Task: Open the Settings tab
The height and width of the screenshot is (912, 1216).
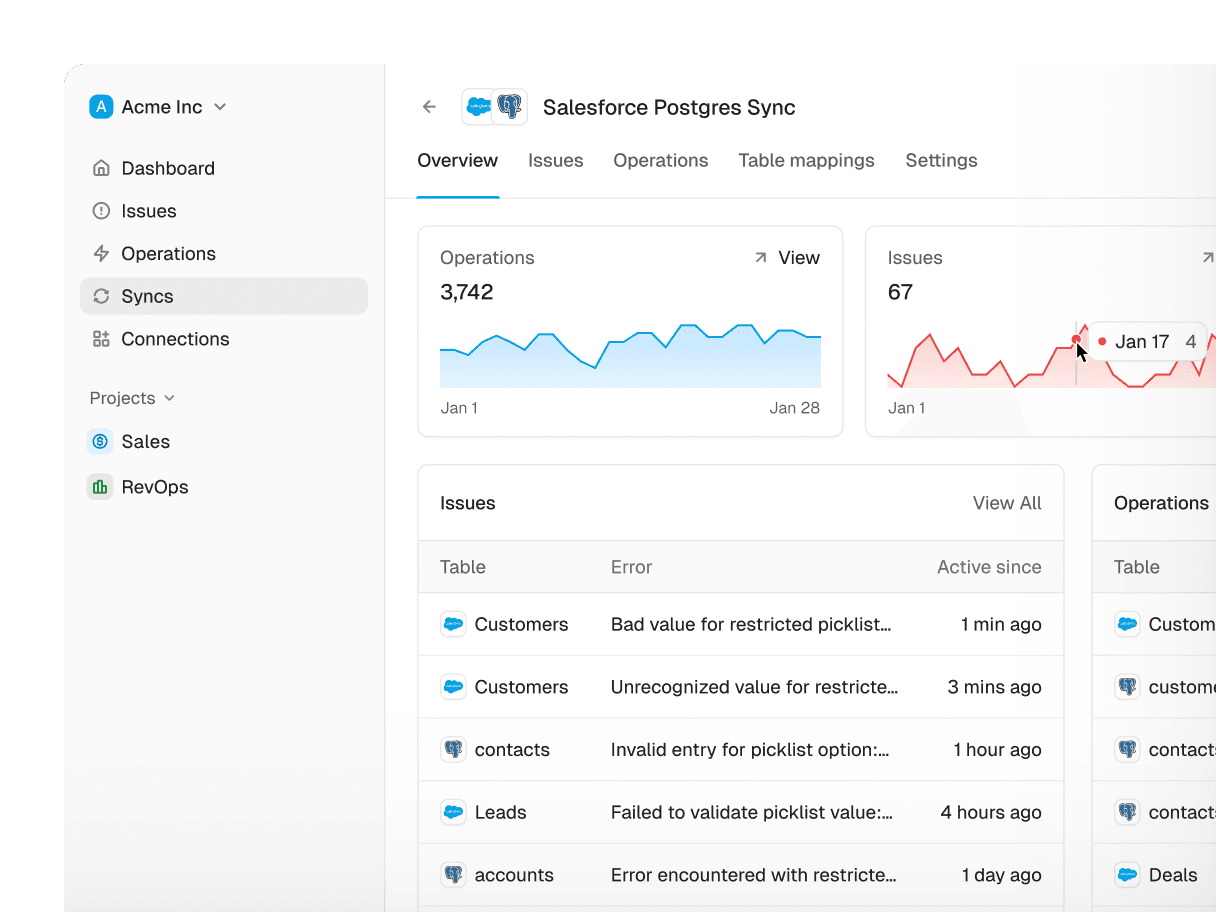Action: pos(941,161)
